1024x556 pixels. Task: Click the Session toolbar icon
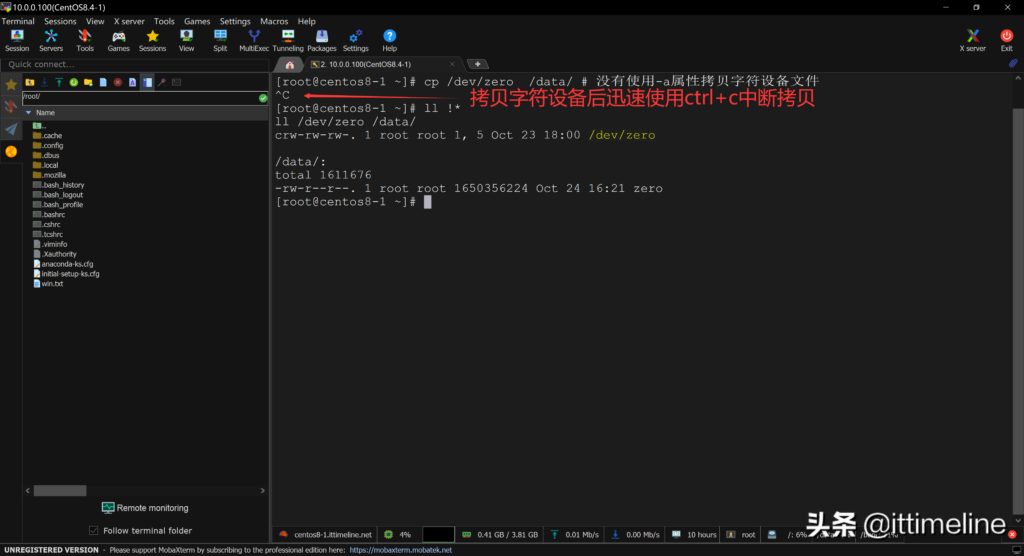click(x=17, y=40)
